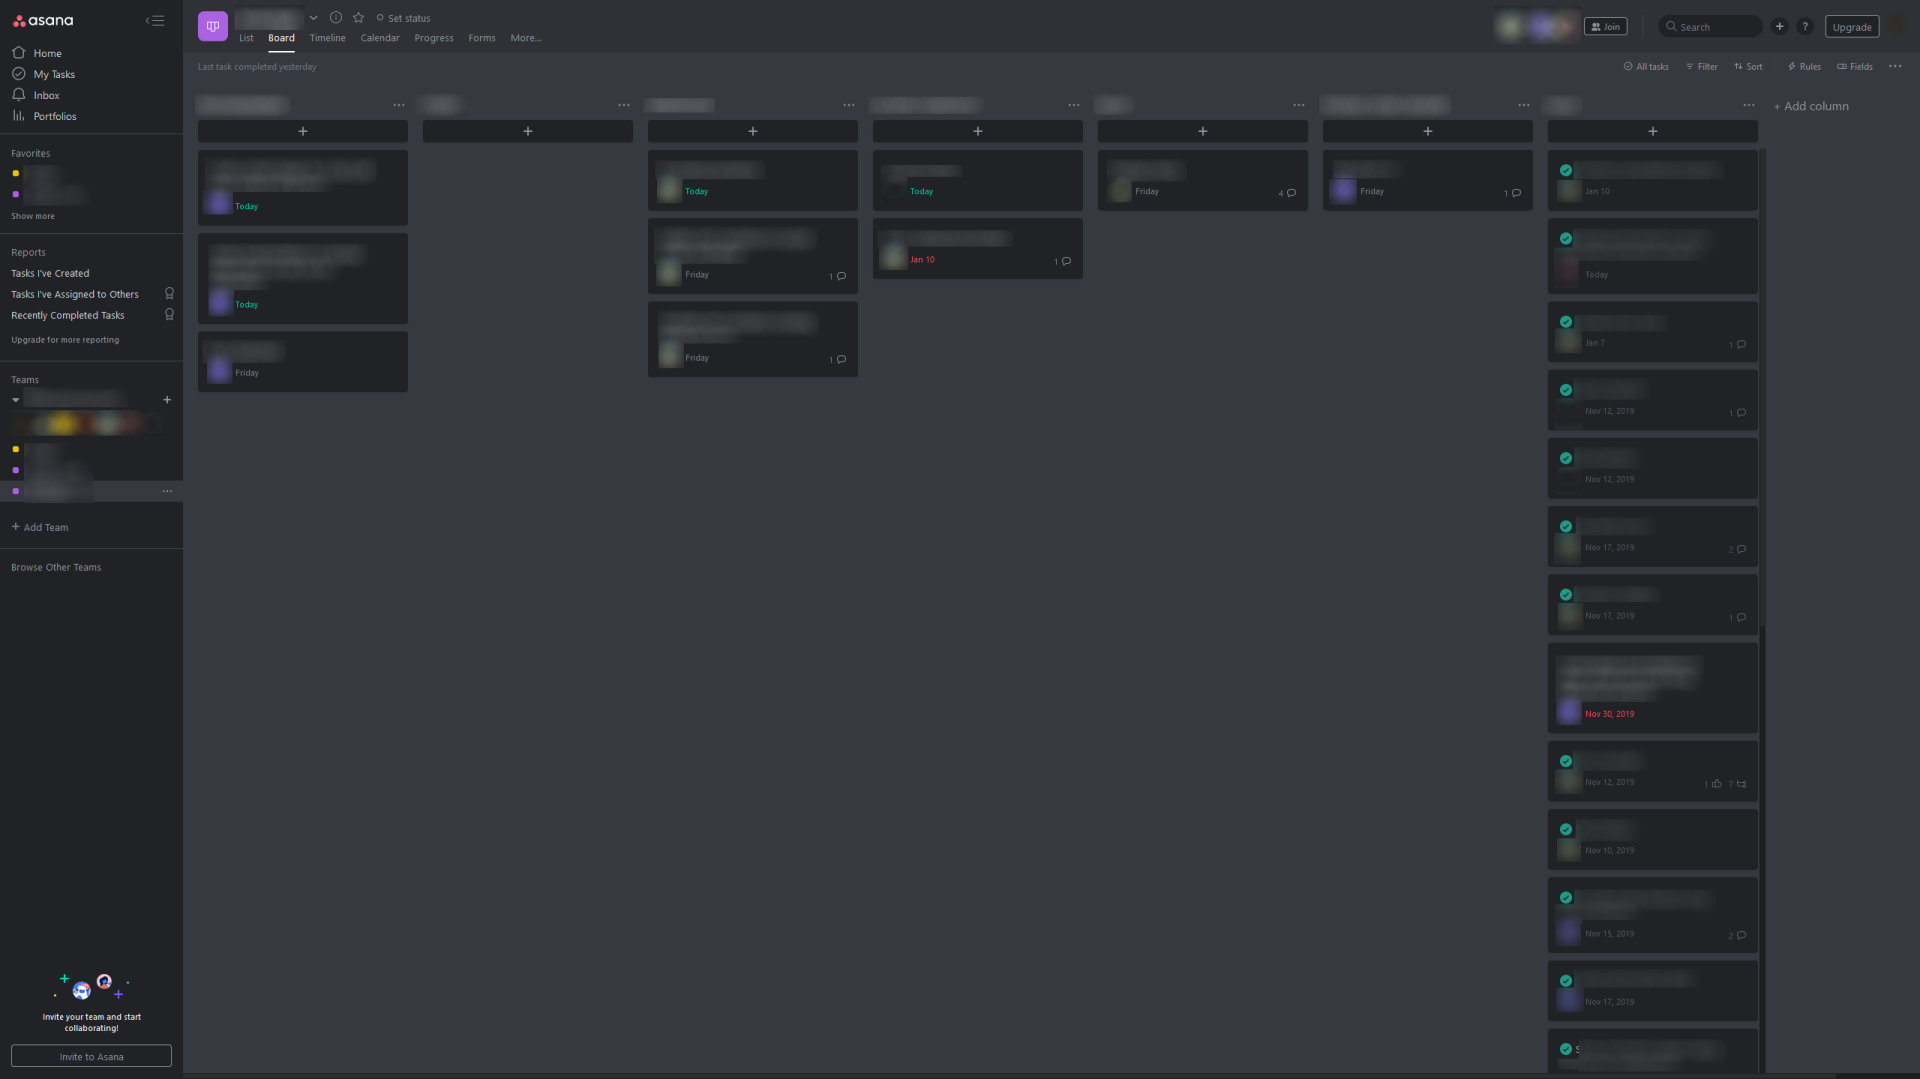Open the Inbox from the sidebar
This screenshot has height=1079, width=1920.
[20, 95]
